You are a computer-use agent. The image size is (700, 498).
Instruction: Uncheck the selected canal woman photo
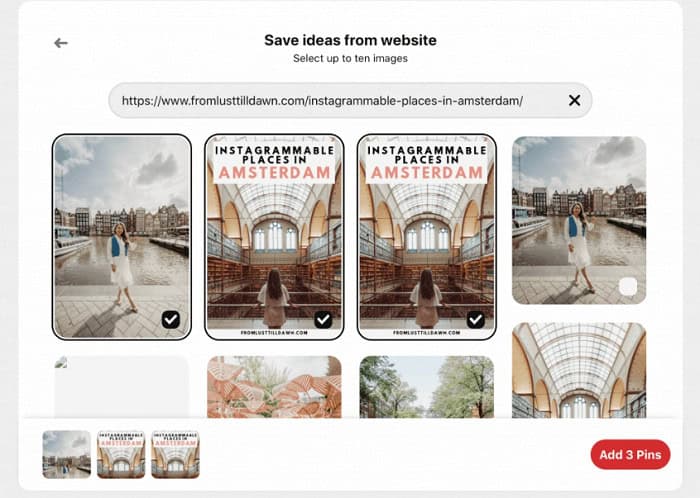171,320
